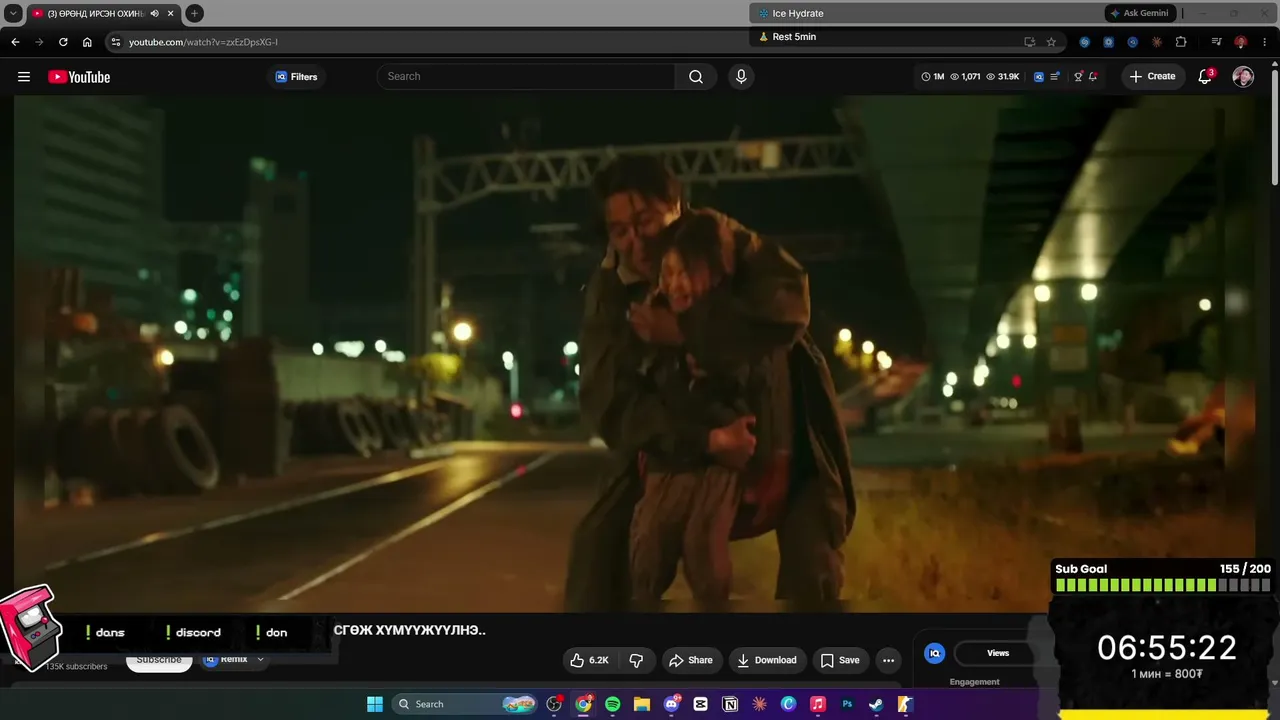Open Notion from the taskbar
Image resolution: width=1280 pixels, height=720 pixels.
(x=730, y=704)
